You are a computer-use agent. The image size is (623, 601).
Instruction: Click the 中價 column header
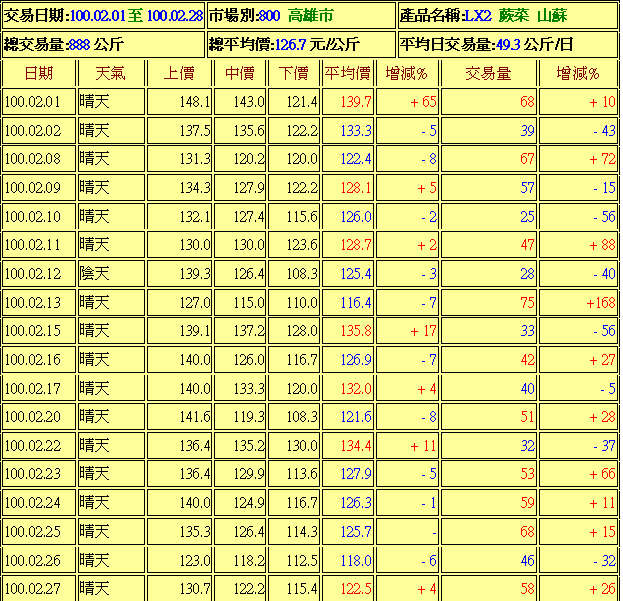point(240,73)
